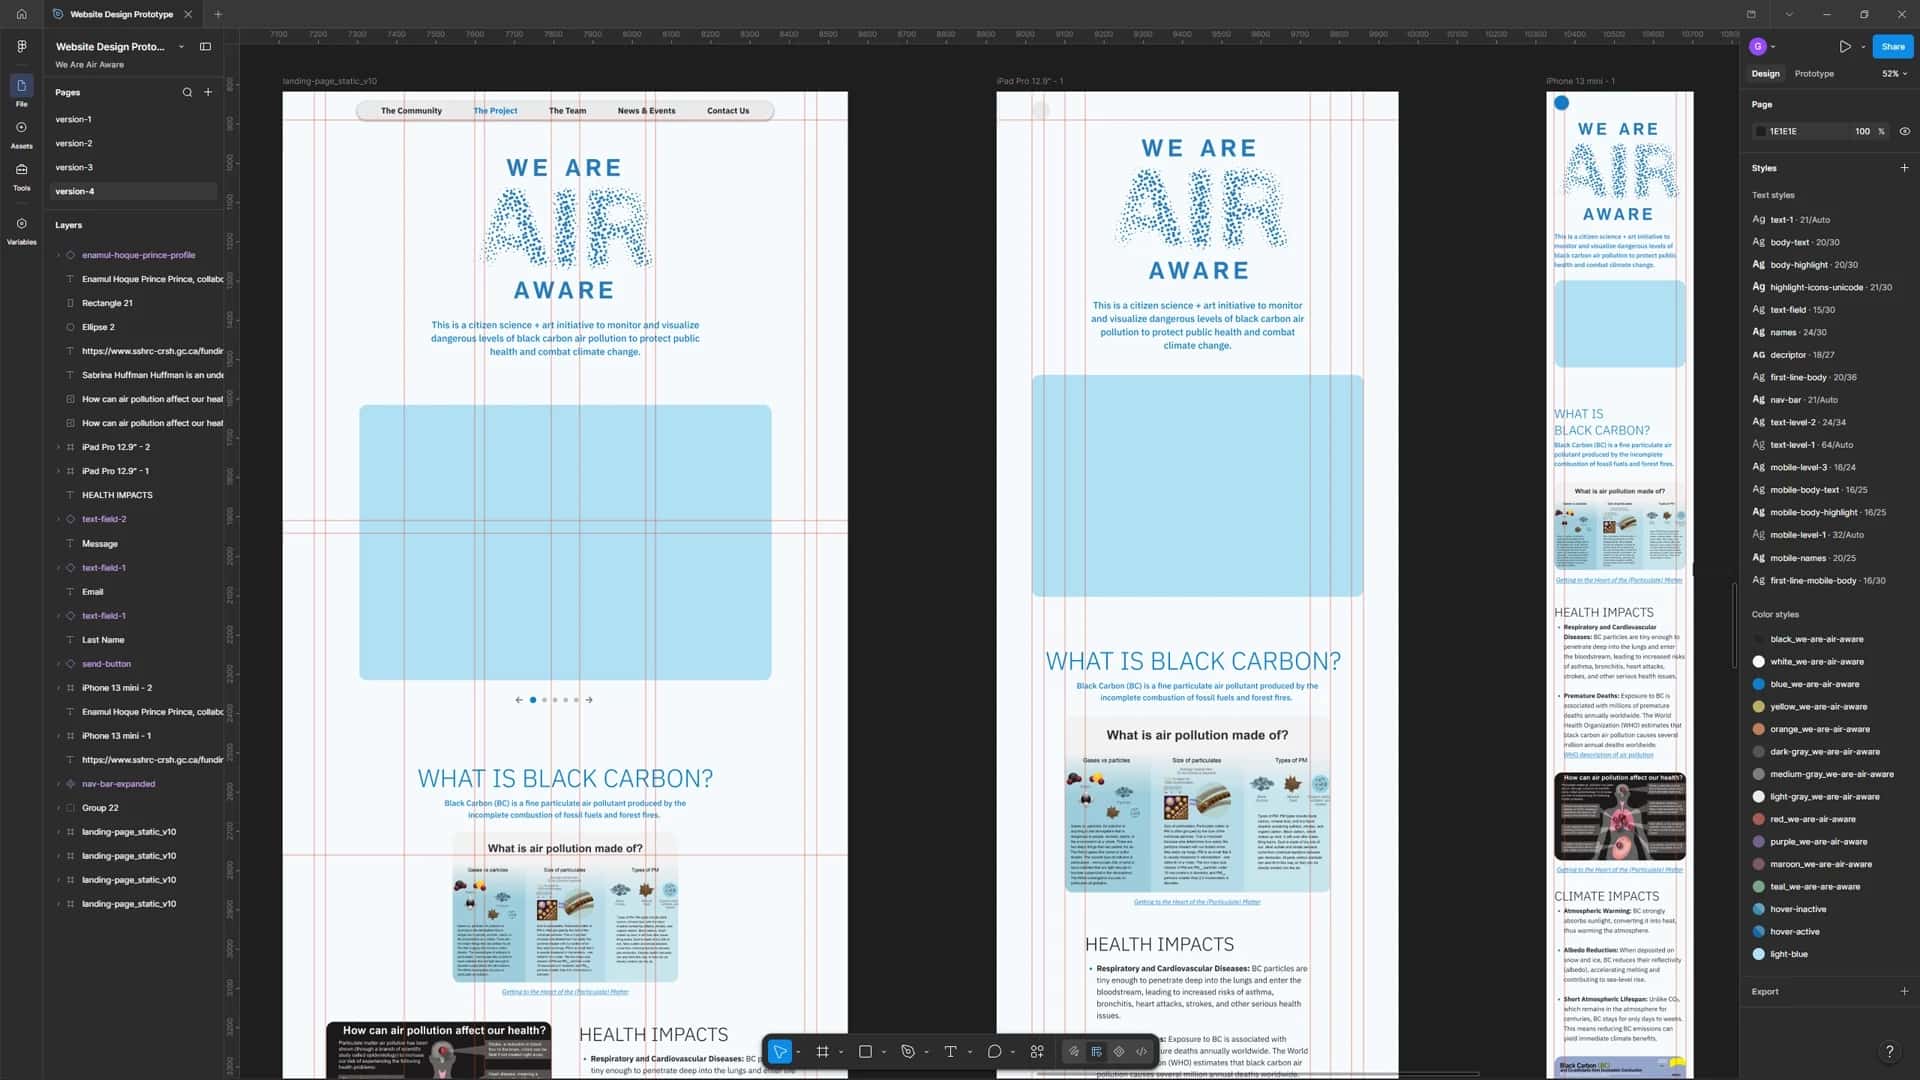Click the G user avatar
The image size is (1920, 1080).
click(x=1758, y=46)
